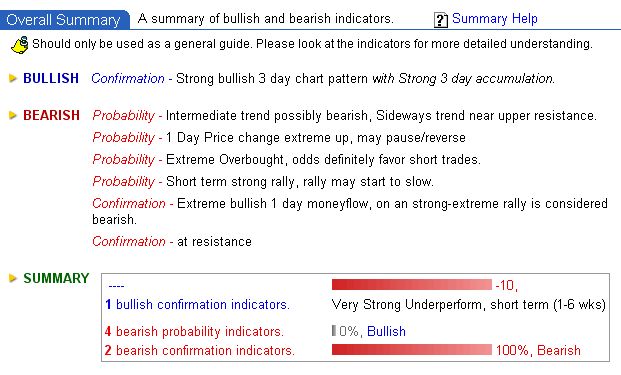Click '2 bearish confirmation indicators' text
Image resolution: width=621 pixels, height=375 pixels.
[x=200, y=350]
